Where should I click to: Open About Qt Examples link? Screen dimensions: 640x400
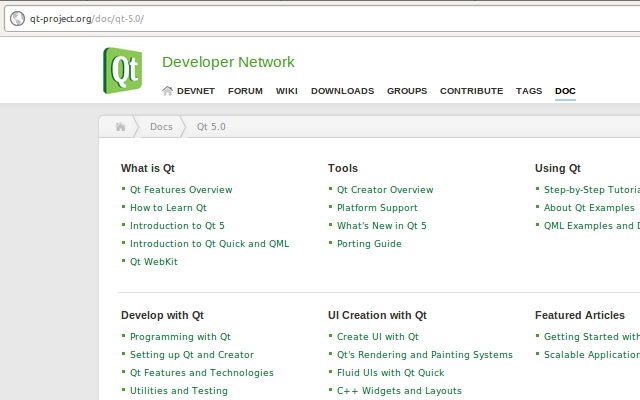point(589,208)
